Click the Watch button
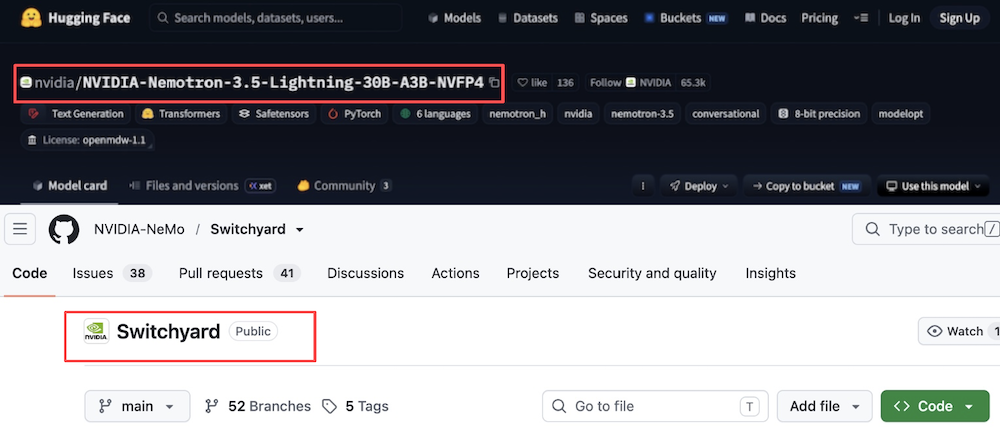The image size is (1000, 427). coord(959,331)
